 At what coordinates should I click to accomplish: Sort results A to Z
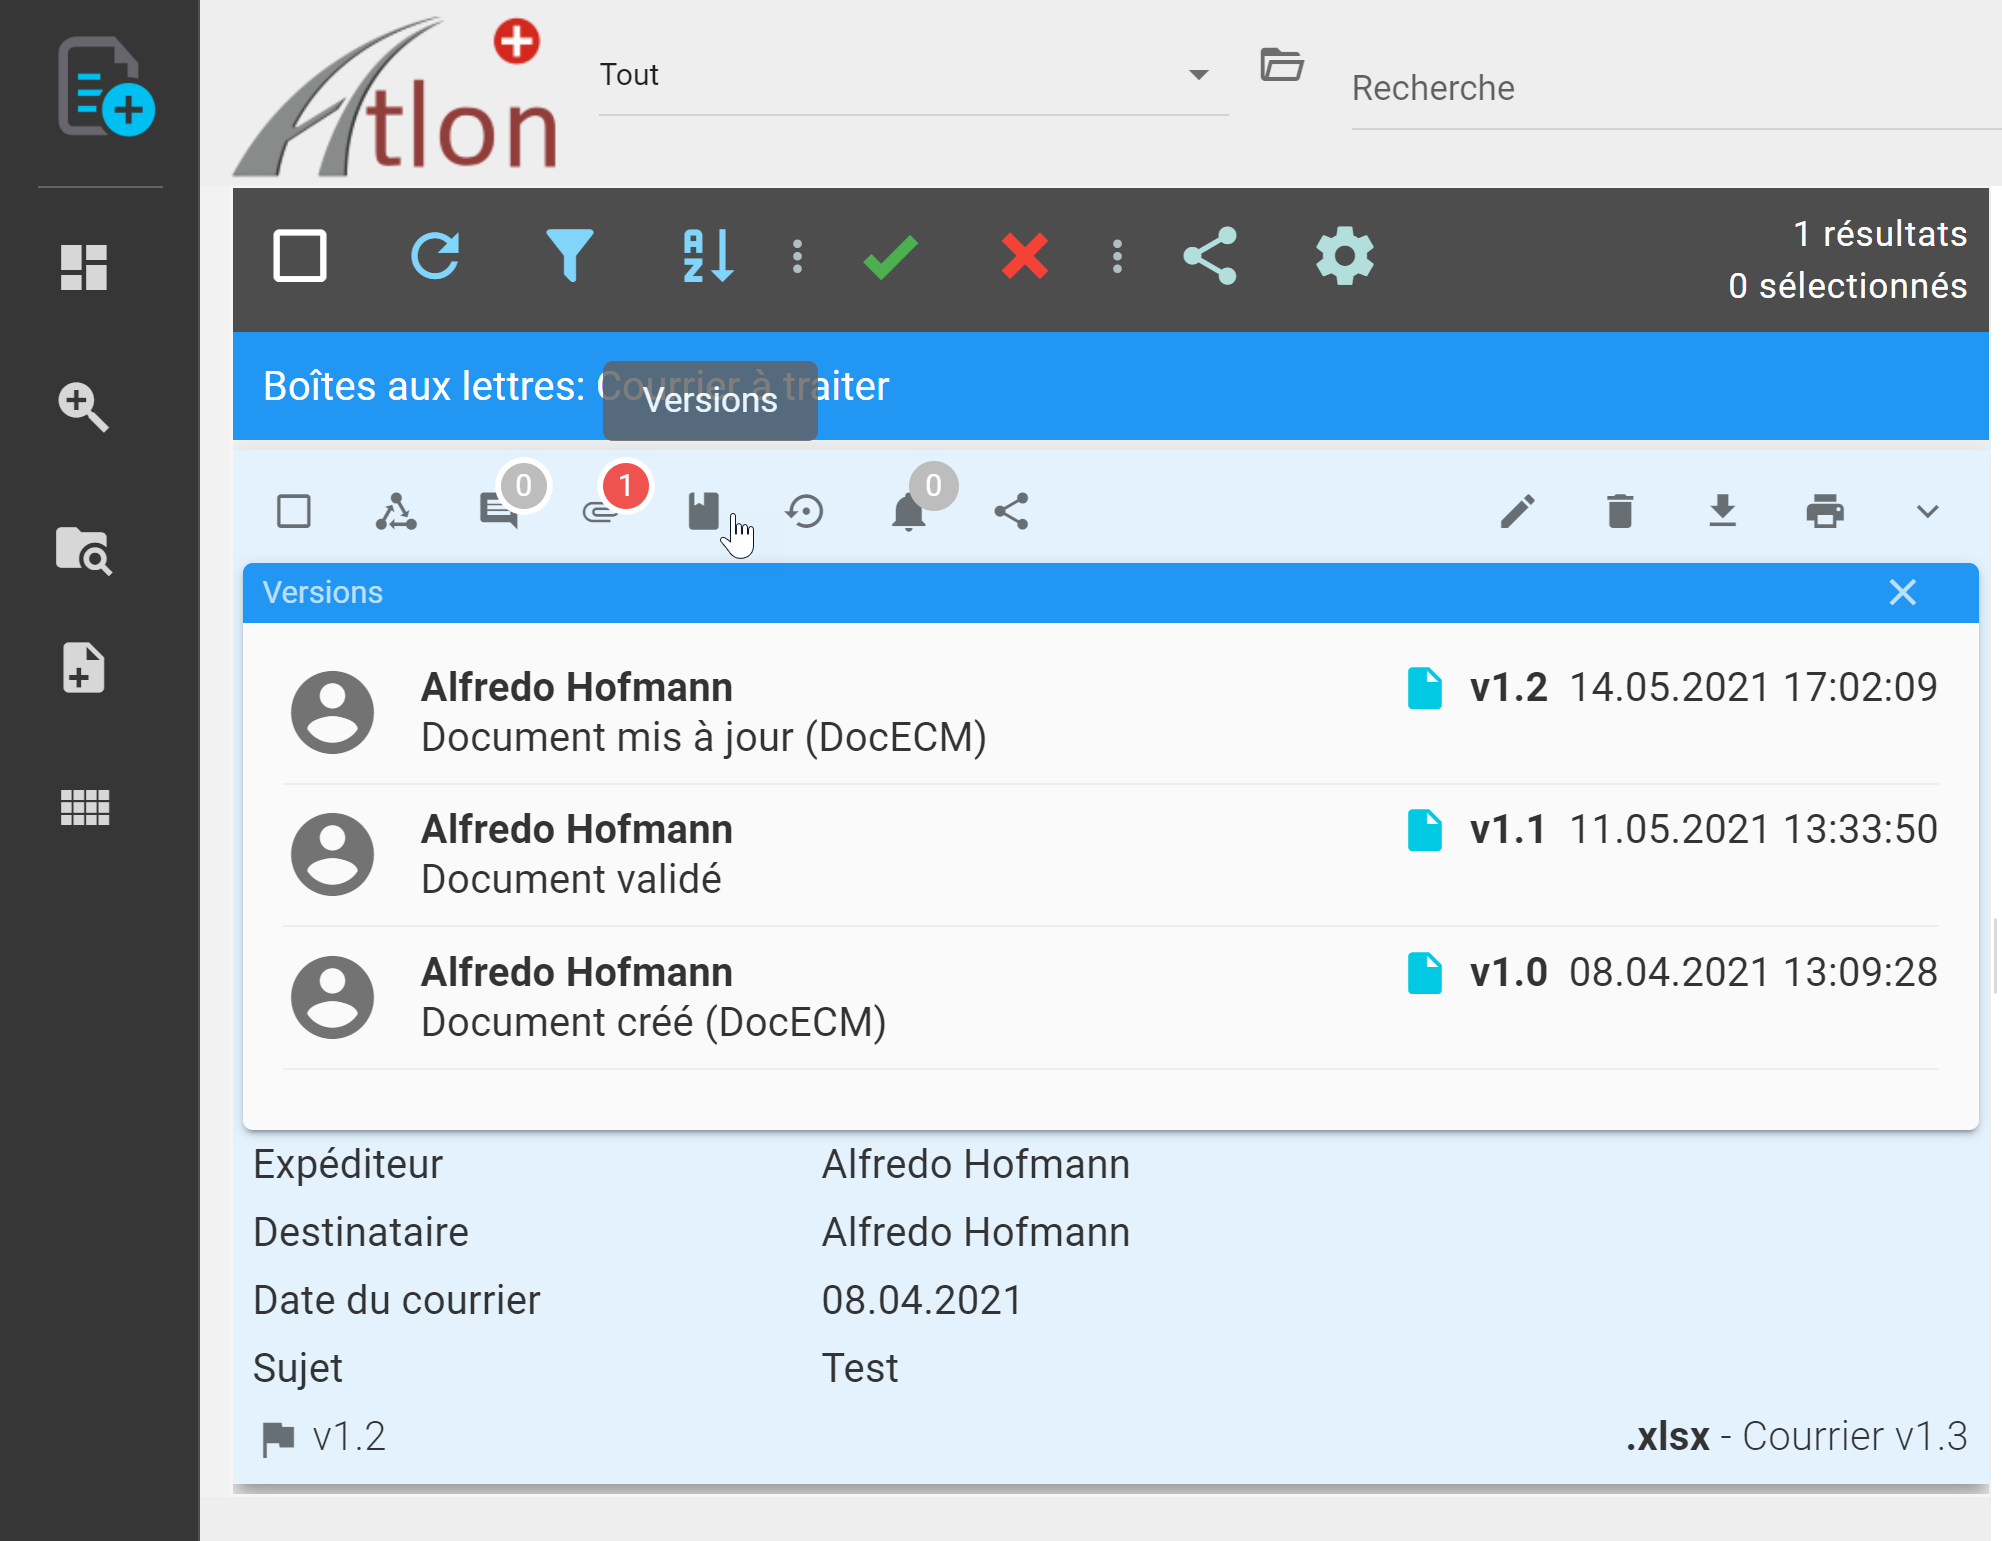708,256
